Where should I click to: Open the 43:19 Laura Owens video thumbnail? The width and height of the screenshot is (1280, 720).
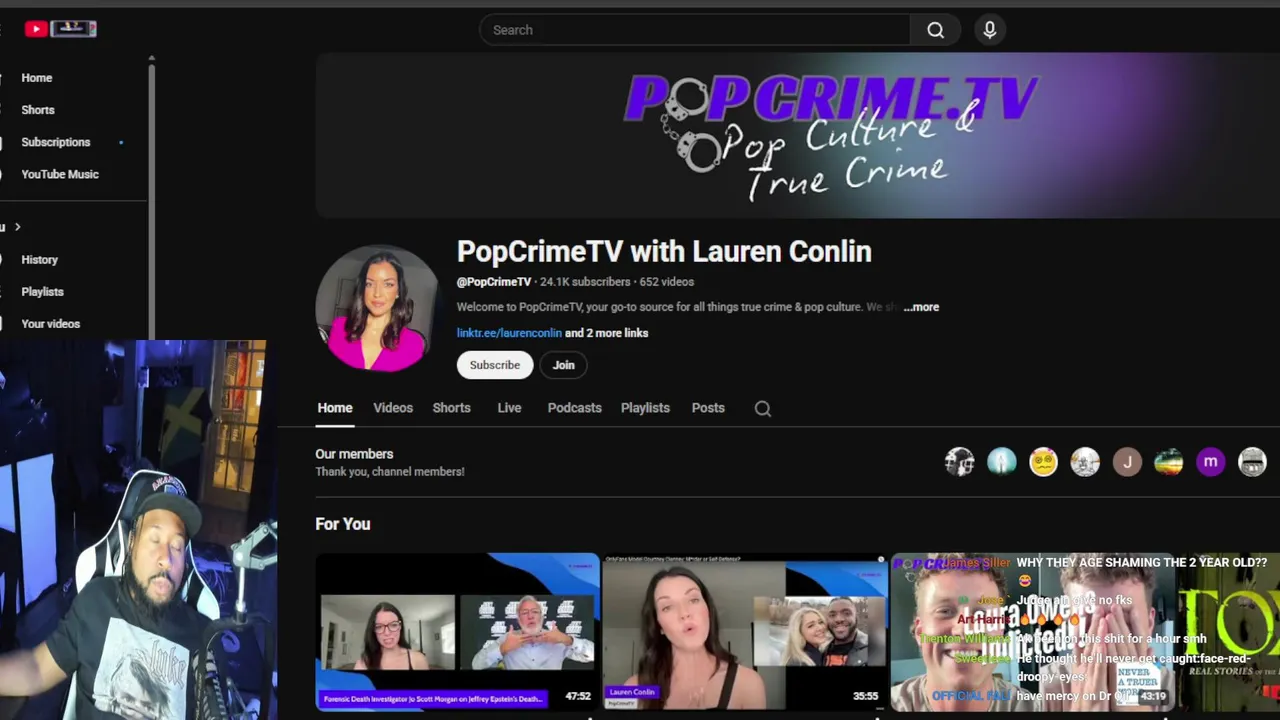pos(1032,632)
